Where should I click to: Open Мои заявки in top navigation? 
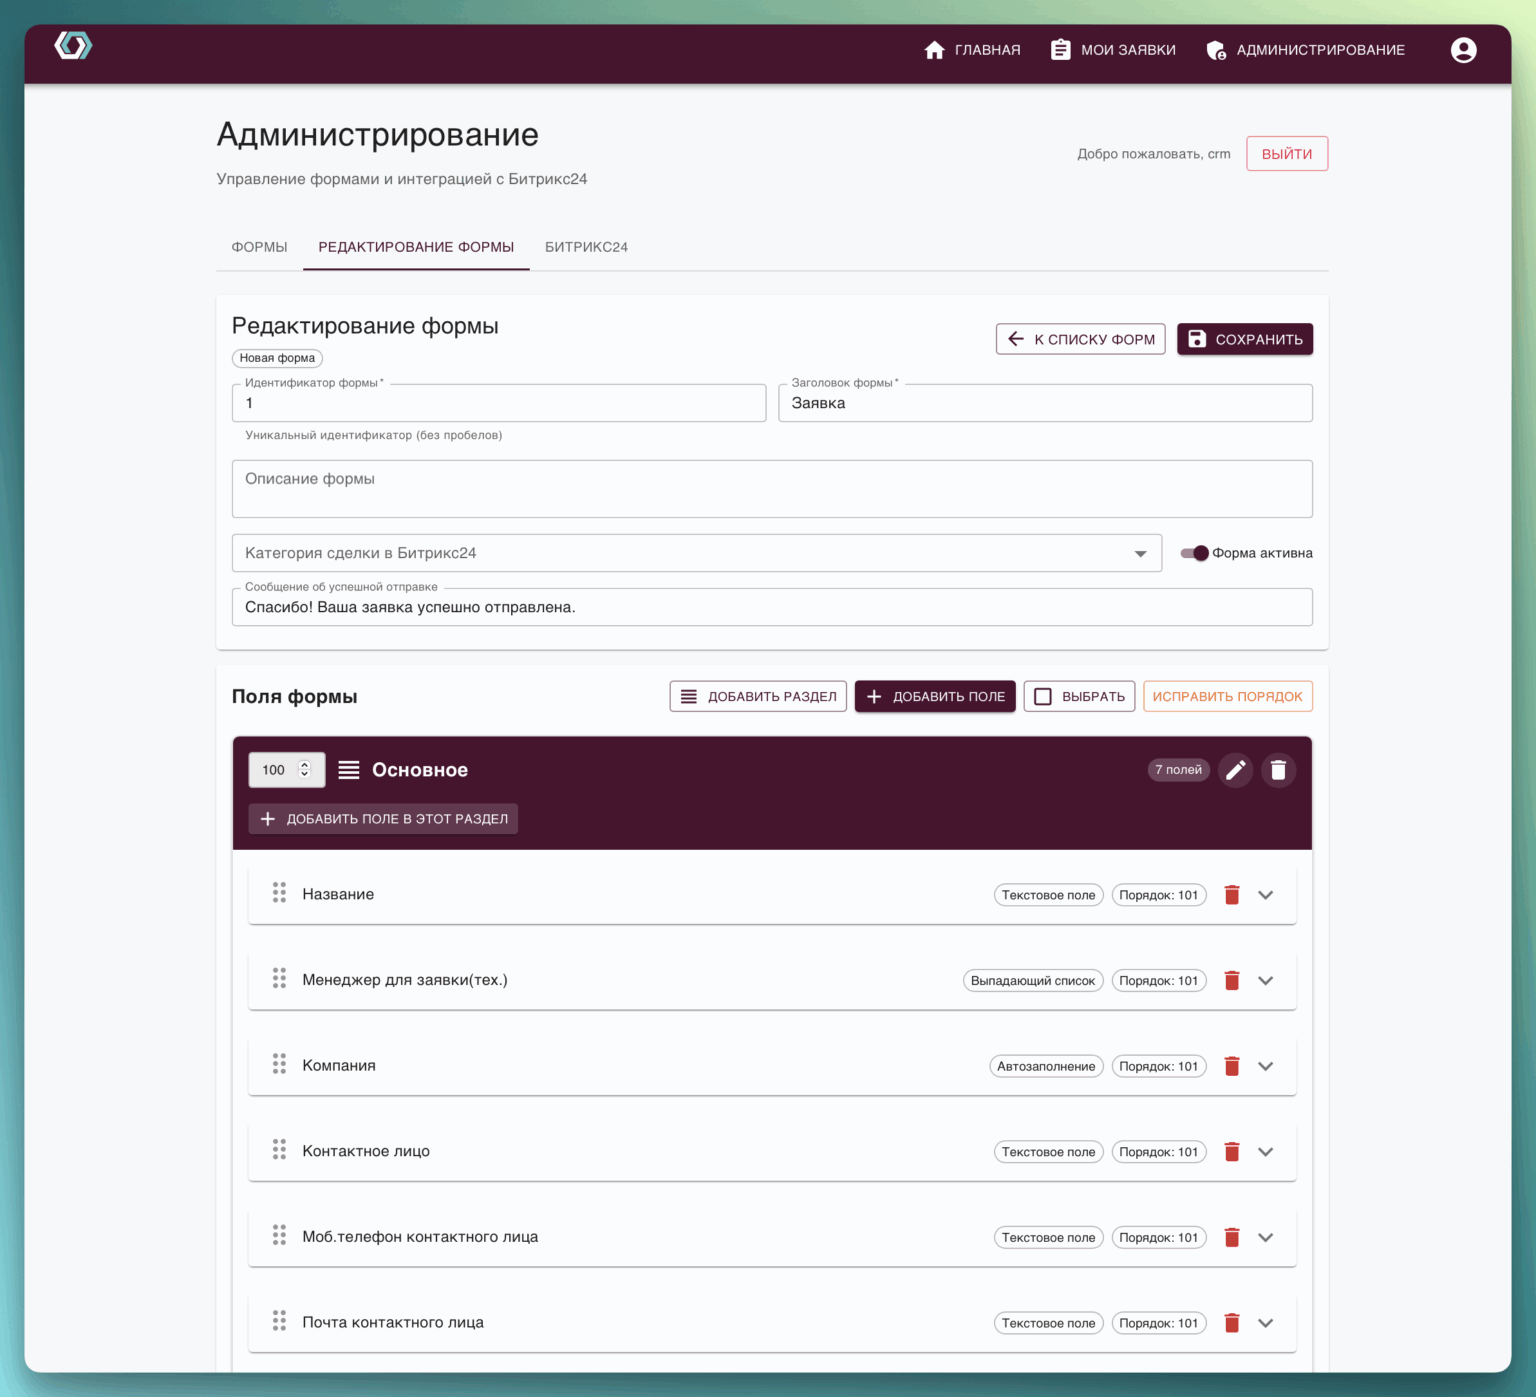[x=1113, y=50]
